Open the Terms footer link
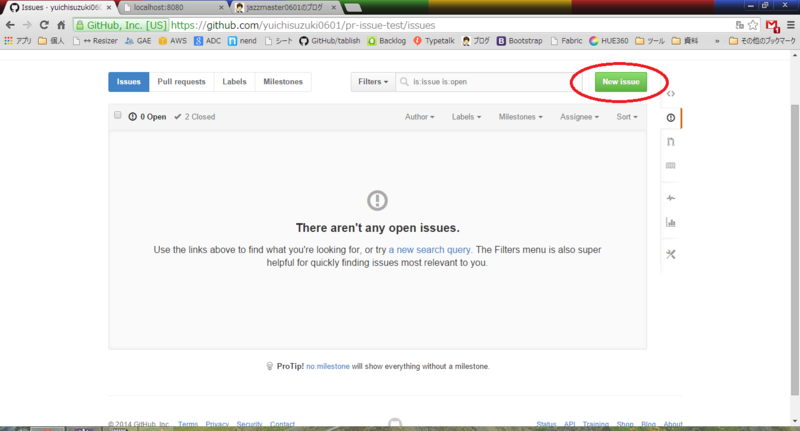Screen dimensions: 800x431 188,424
